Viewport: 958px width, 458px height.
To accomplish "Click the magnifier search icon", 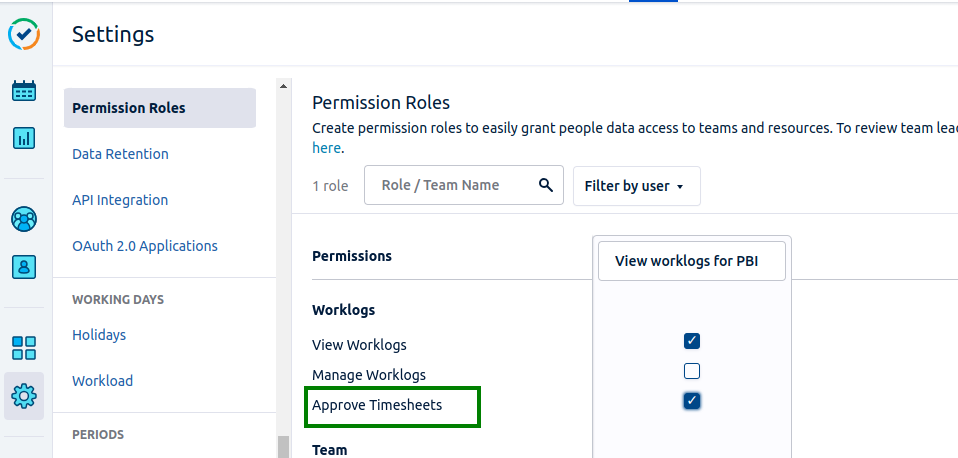I will click(x=545, y=185).
